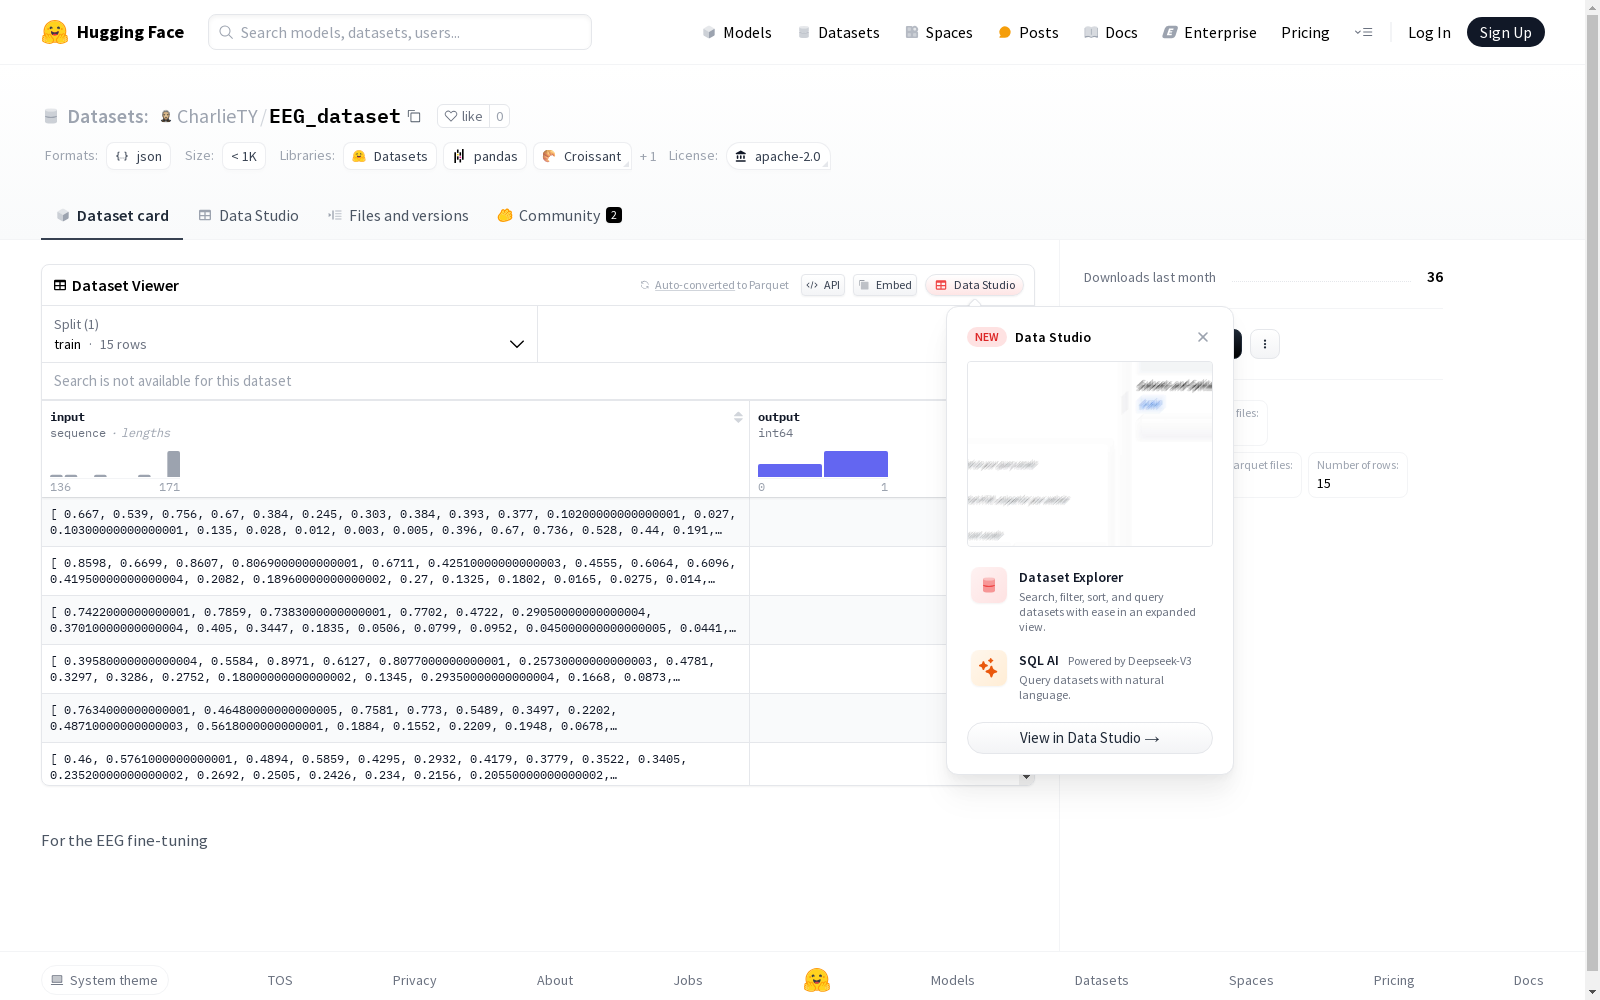
Task: Close the Data Studio popup
Action: [1203, 337]
